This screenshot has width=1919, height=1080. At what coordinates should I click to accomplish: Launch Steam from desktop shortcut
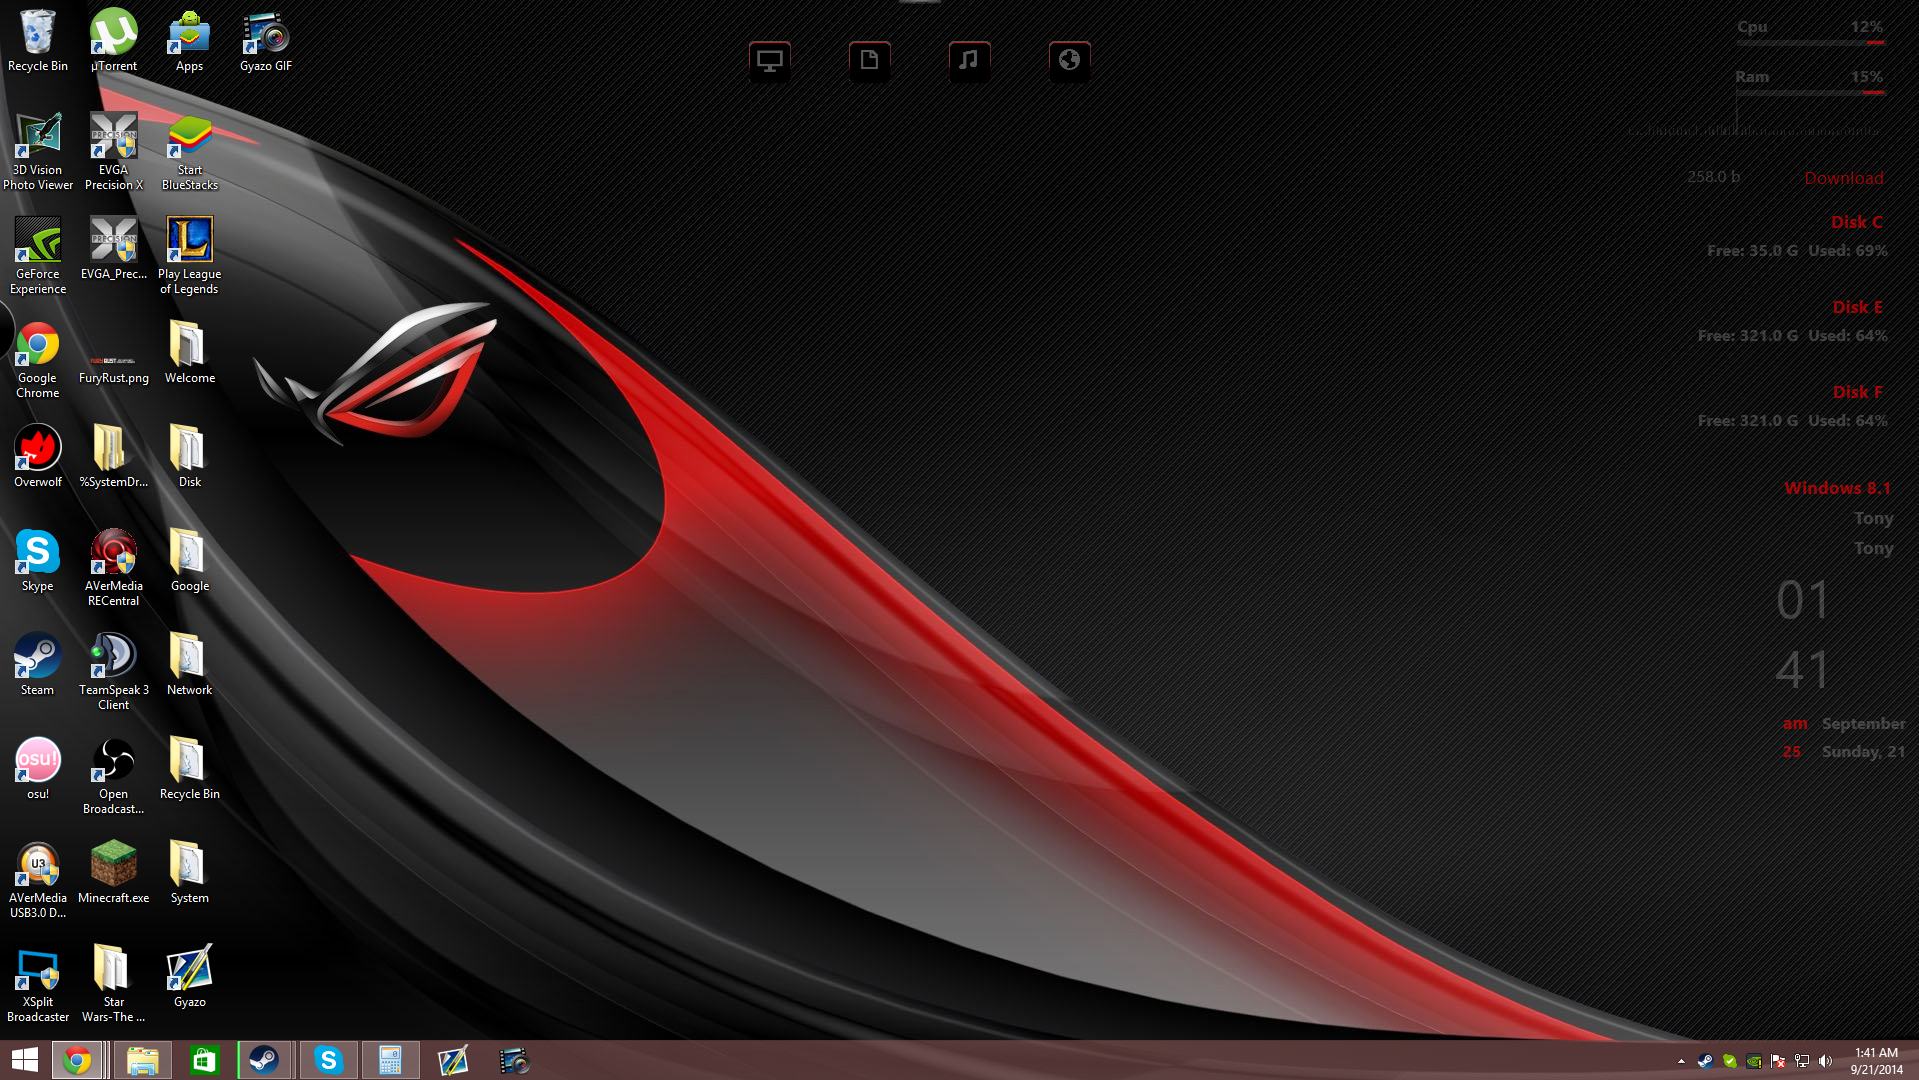[x=38, y=664]
